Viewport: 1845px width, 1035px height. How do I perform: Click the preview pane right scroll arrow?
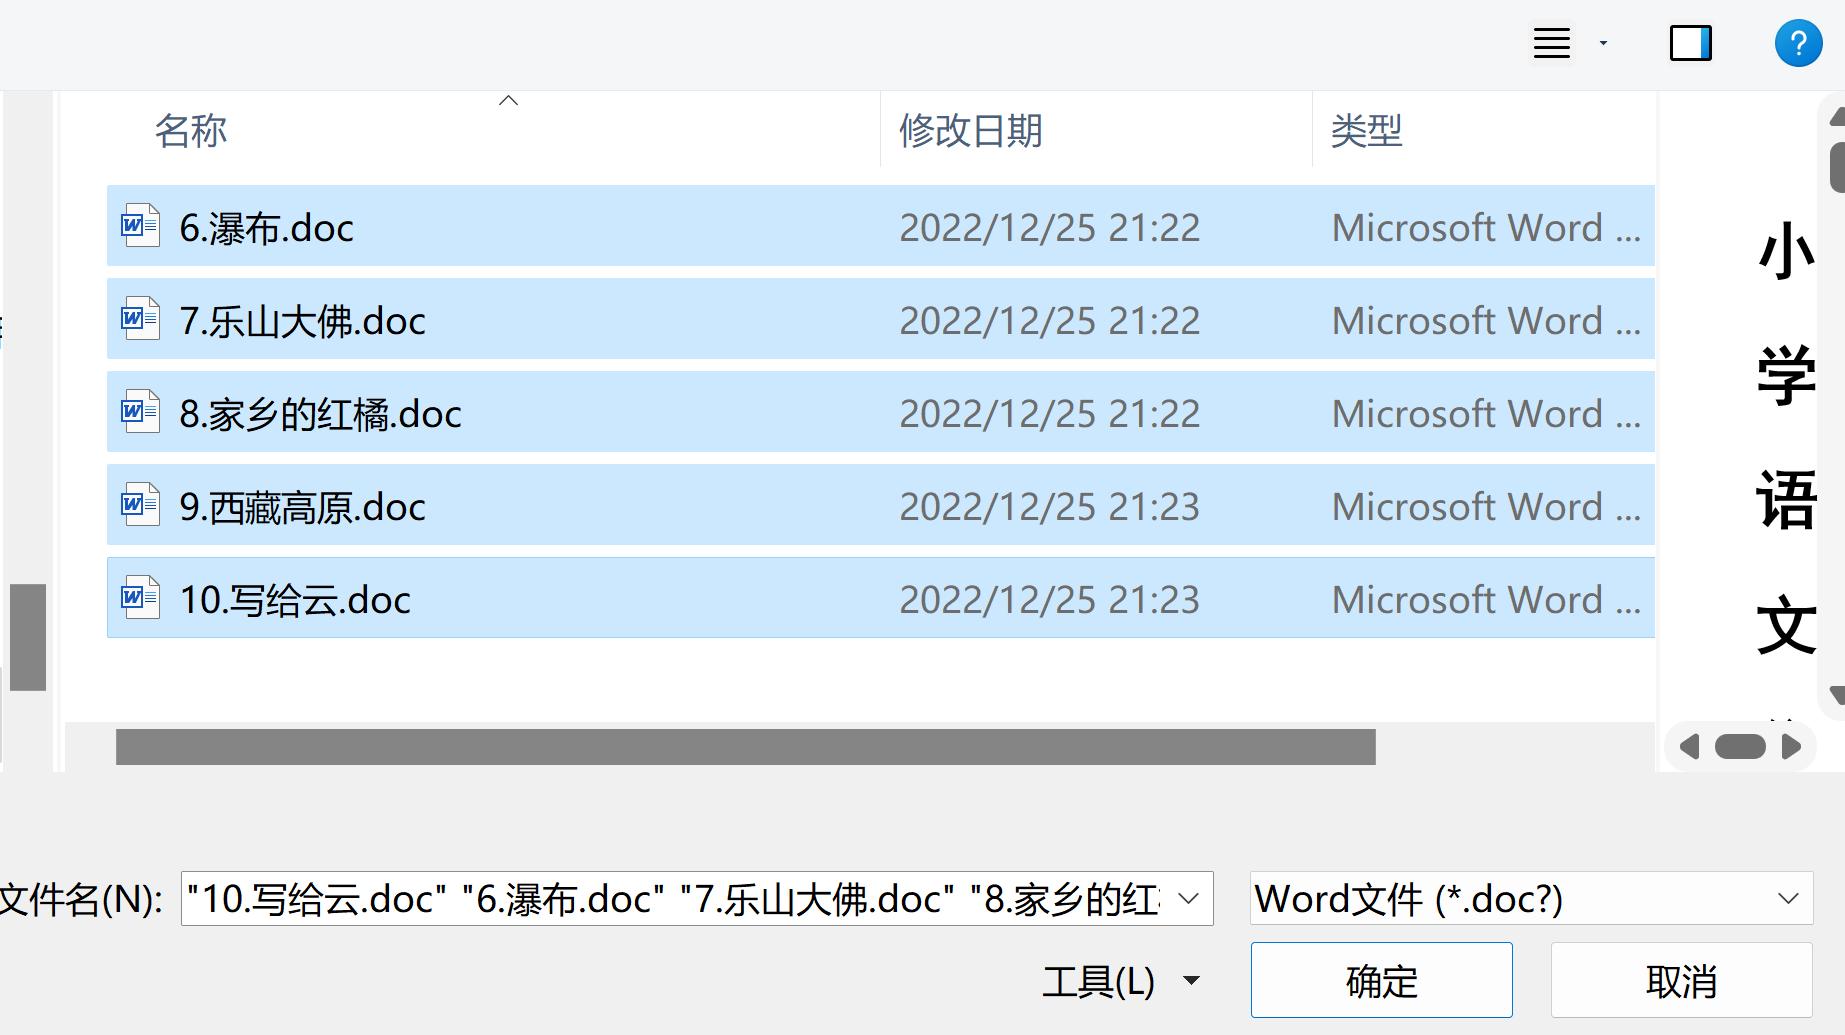[x=1791, y=747]
